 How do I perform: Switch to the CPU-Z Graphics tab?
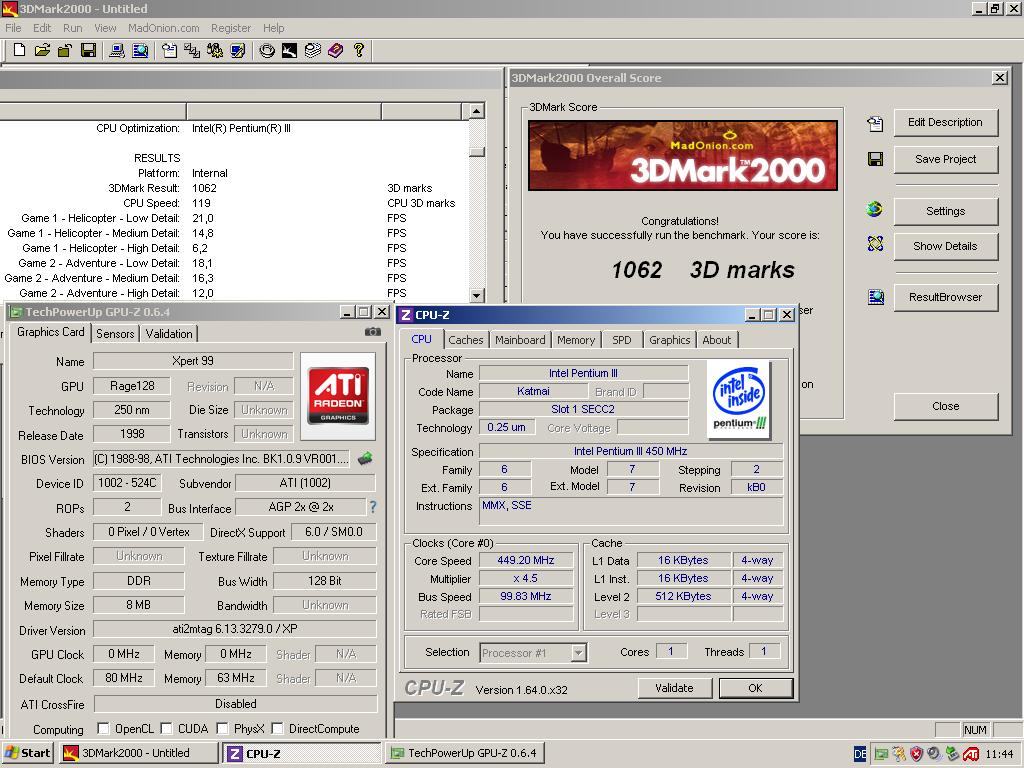pyautogui.click(x=669, y=340)
